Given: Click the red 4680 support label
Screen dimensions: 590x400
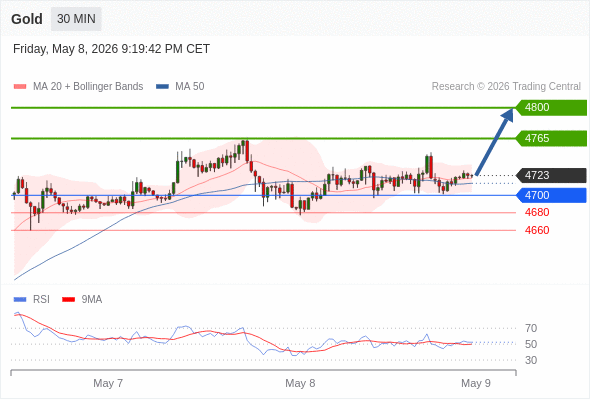Looking at the screenshot, I should [x=537, y=212].
